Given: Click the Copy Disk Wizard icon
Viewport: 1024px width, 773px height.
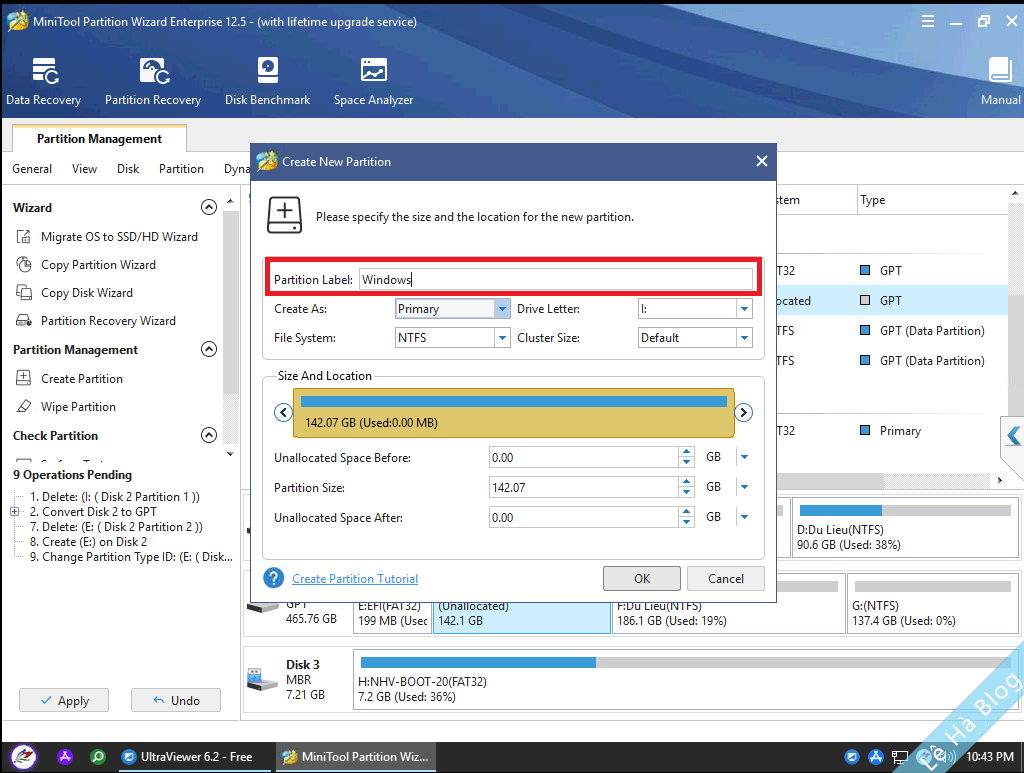Looking at the screenshot, I should pyautogui.click(x=24, y=292).
